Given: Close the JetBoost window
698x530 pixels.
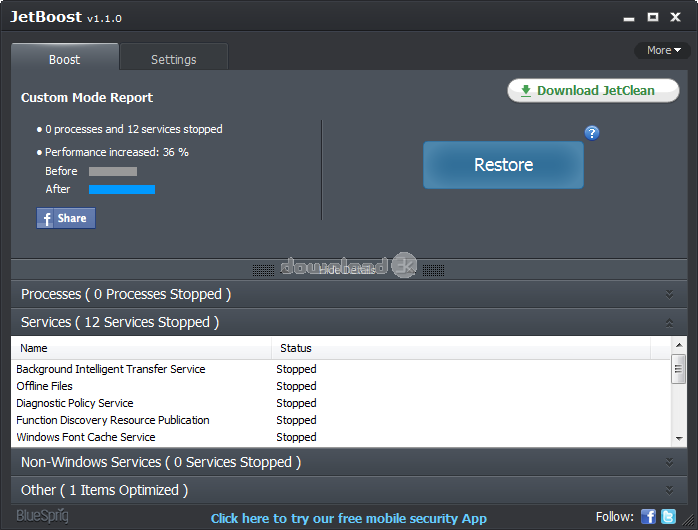Looking at the screenshot, I should coord(675,17).
